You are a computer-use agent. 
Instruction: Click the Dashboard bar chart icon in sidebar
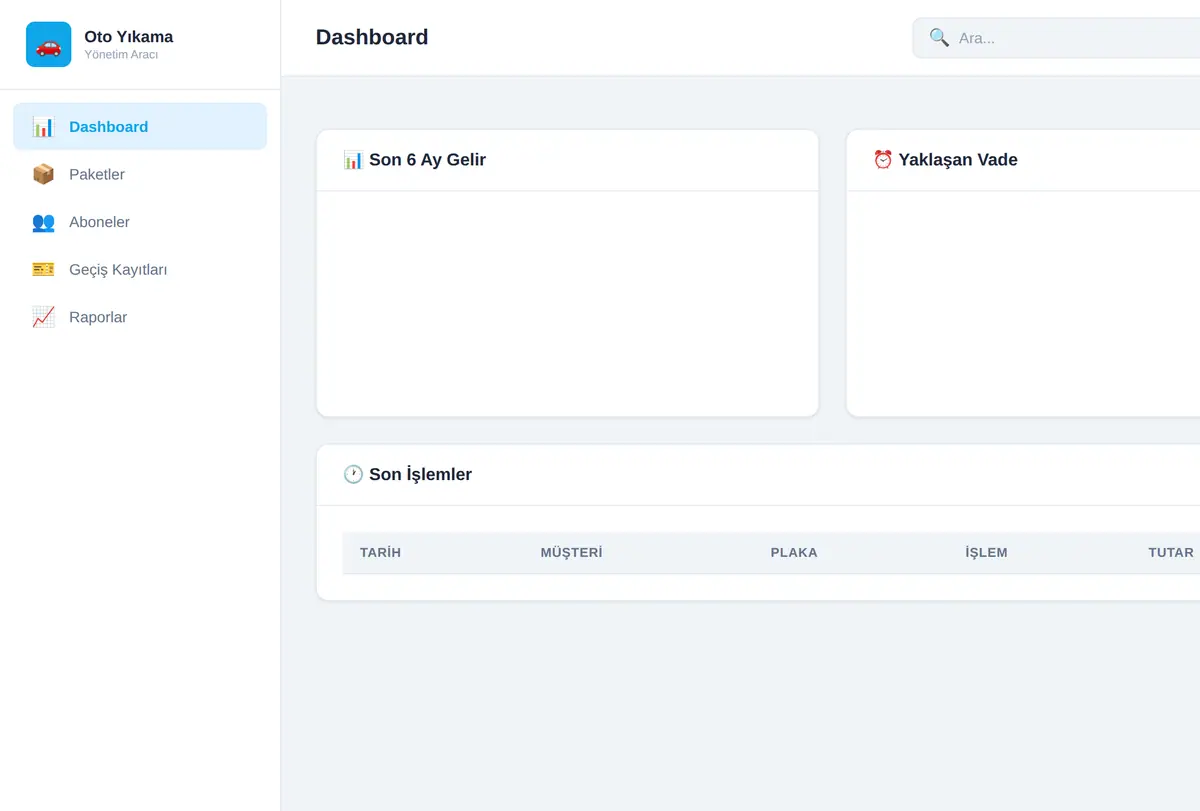coord(43,127)
